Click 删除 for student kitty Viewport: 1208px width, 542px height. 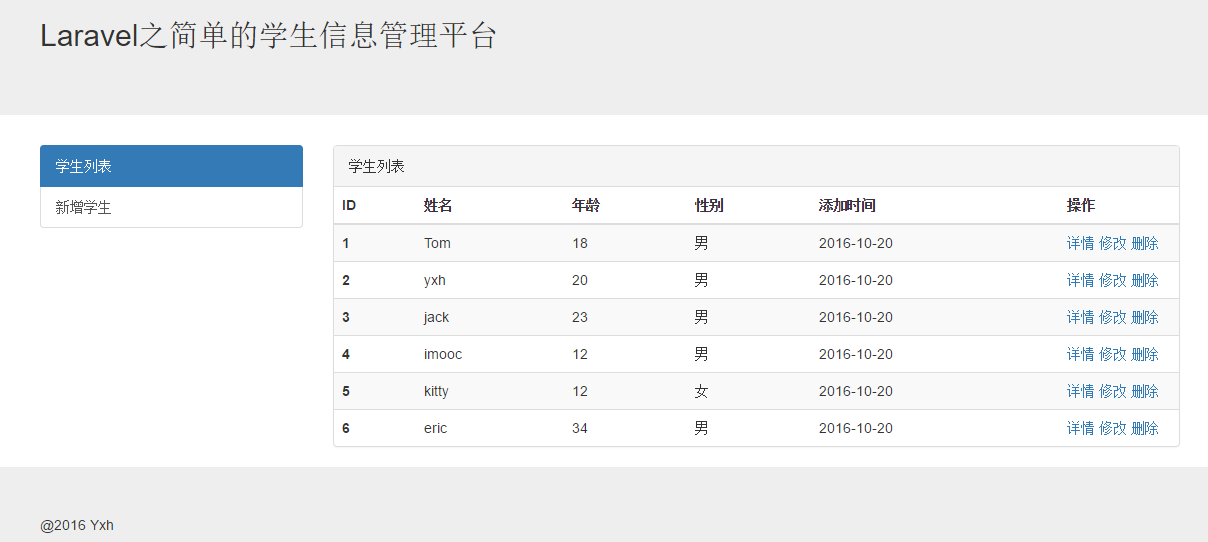point(1145,391)
